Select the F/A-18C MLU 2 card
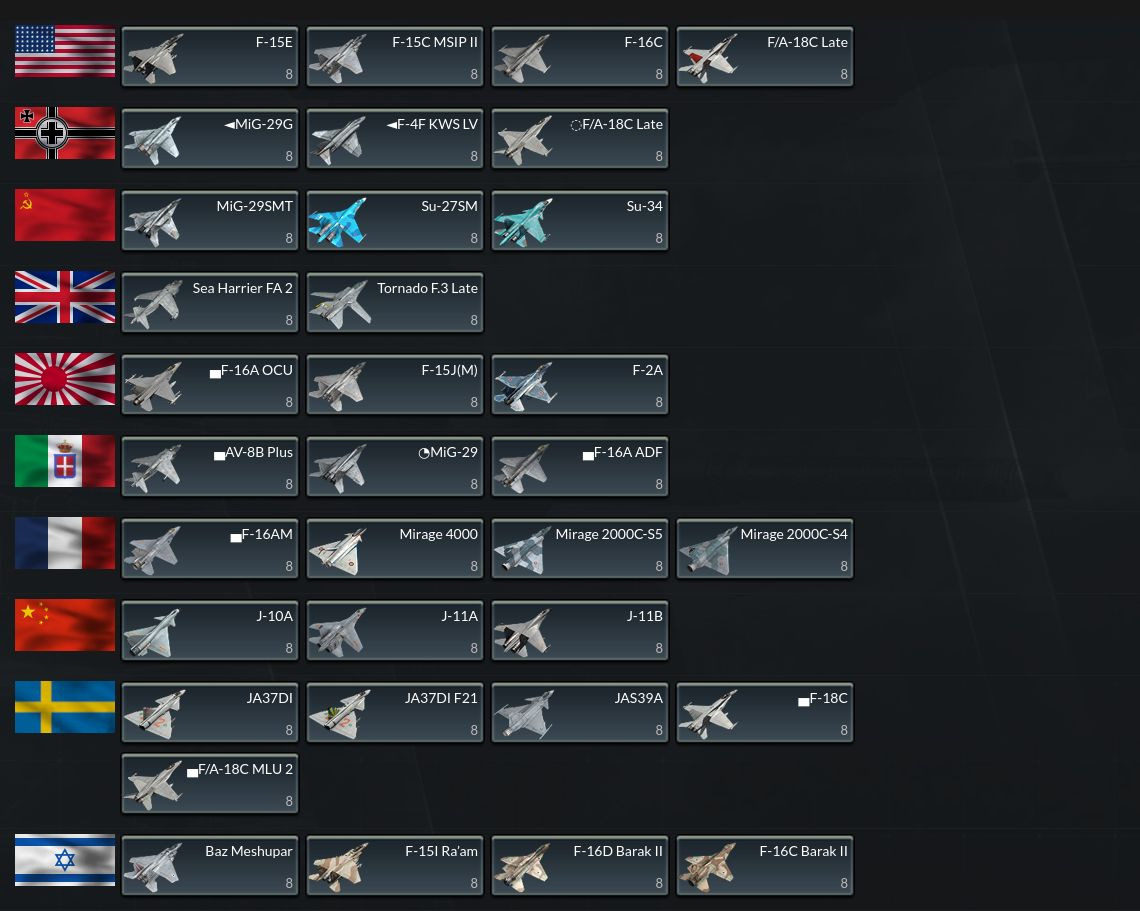This screenshot has width=1140, height=911. (210, 784)
